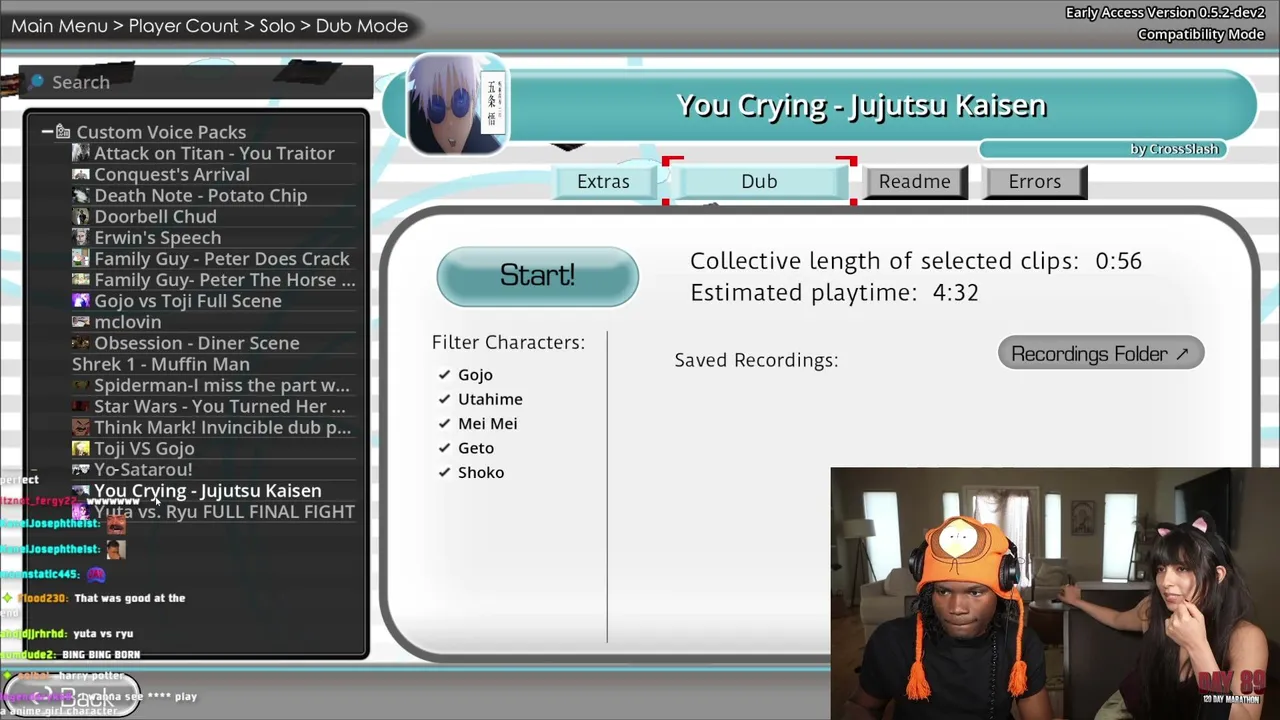
Task: Open the Errors tab
Action: click(1035, 182)
